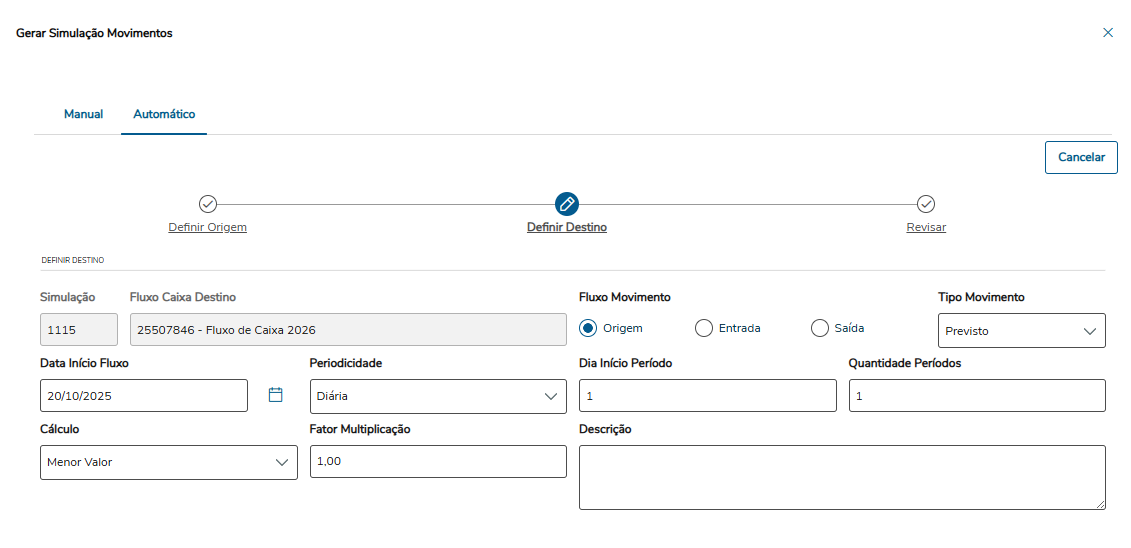Open the Cálculo dropdown showing Menor Valor

(168, 462)
